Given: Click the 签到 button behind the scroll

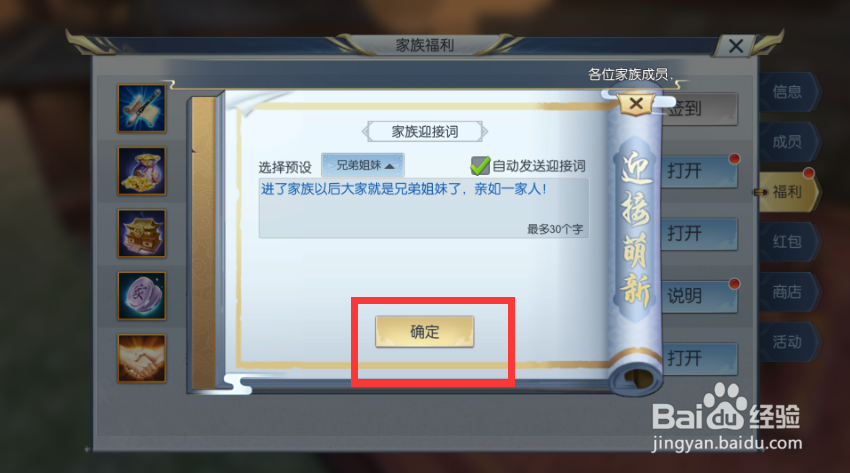Looking at the screenshot, I should (x=700, y=109).
